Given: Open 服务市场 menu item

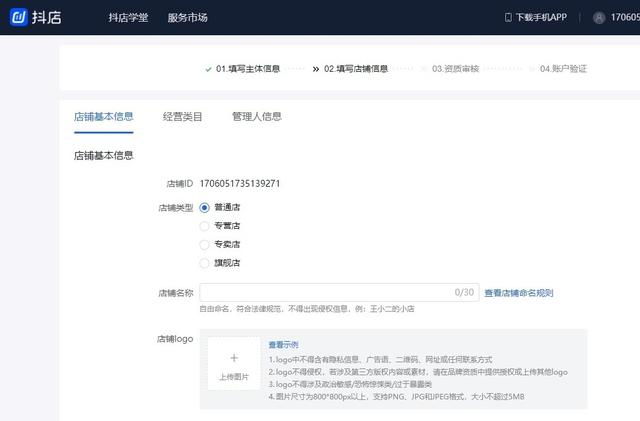Looking at the screenshot, I should click(x=188, y=18).
